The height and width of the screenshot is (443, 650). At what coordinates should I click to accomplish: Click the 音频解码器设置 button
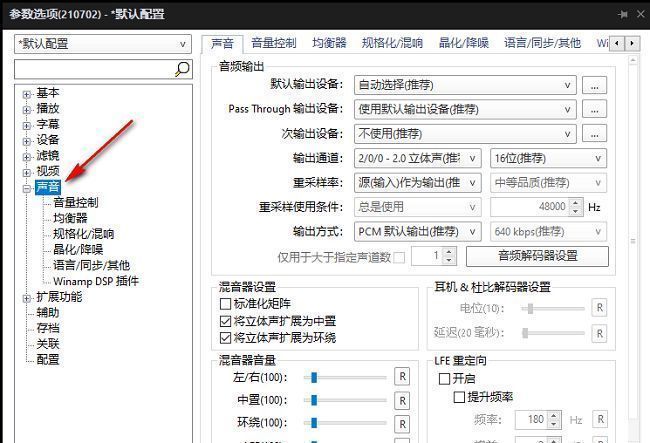[537, 256]
